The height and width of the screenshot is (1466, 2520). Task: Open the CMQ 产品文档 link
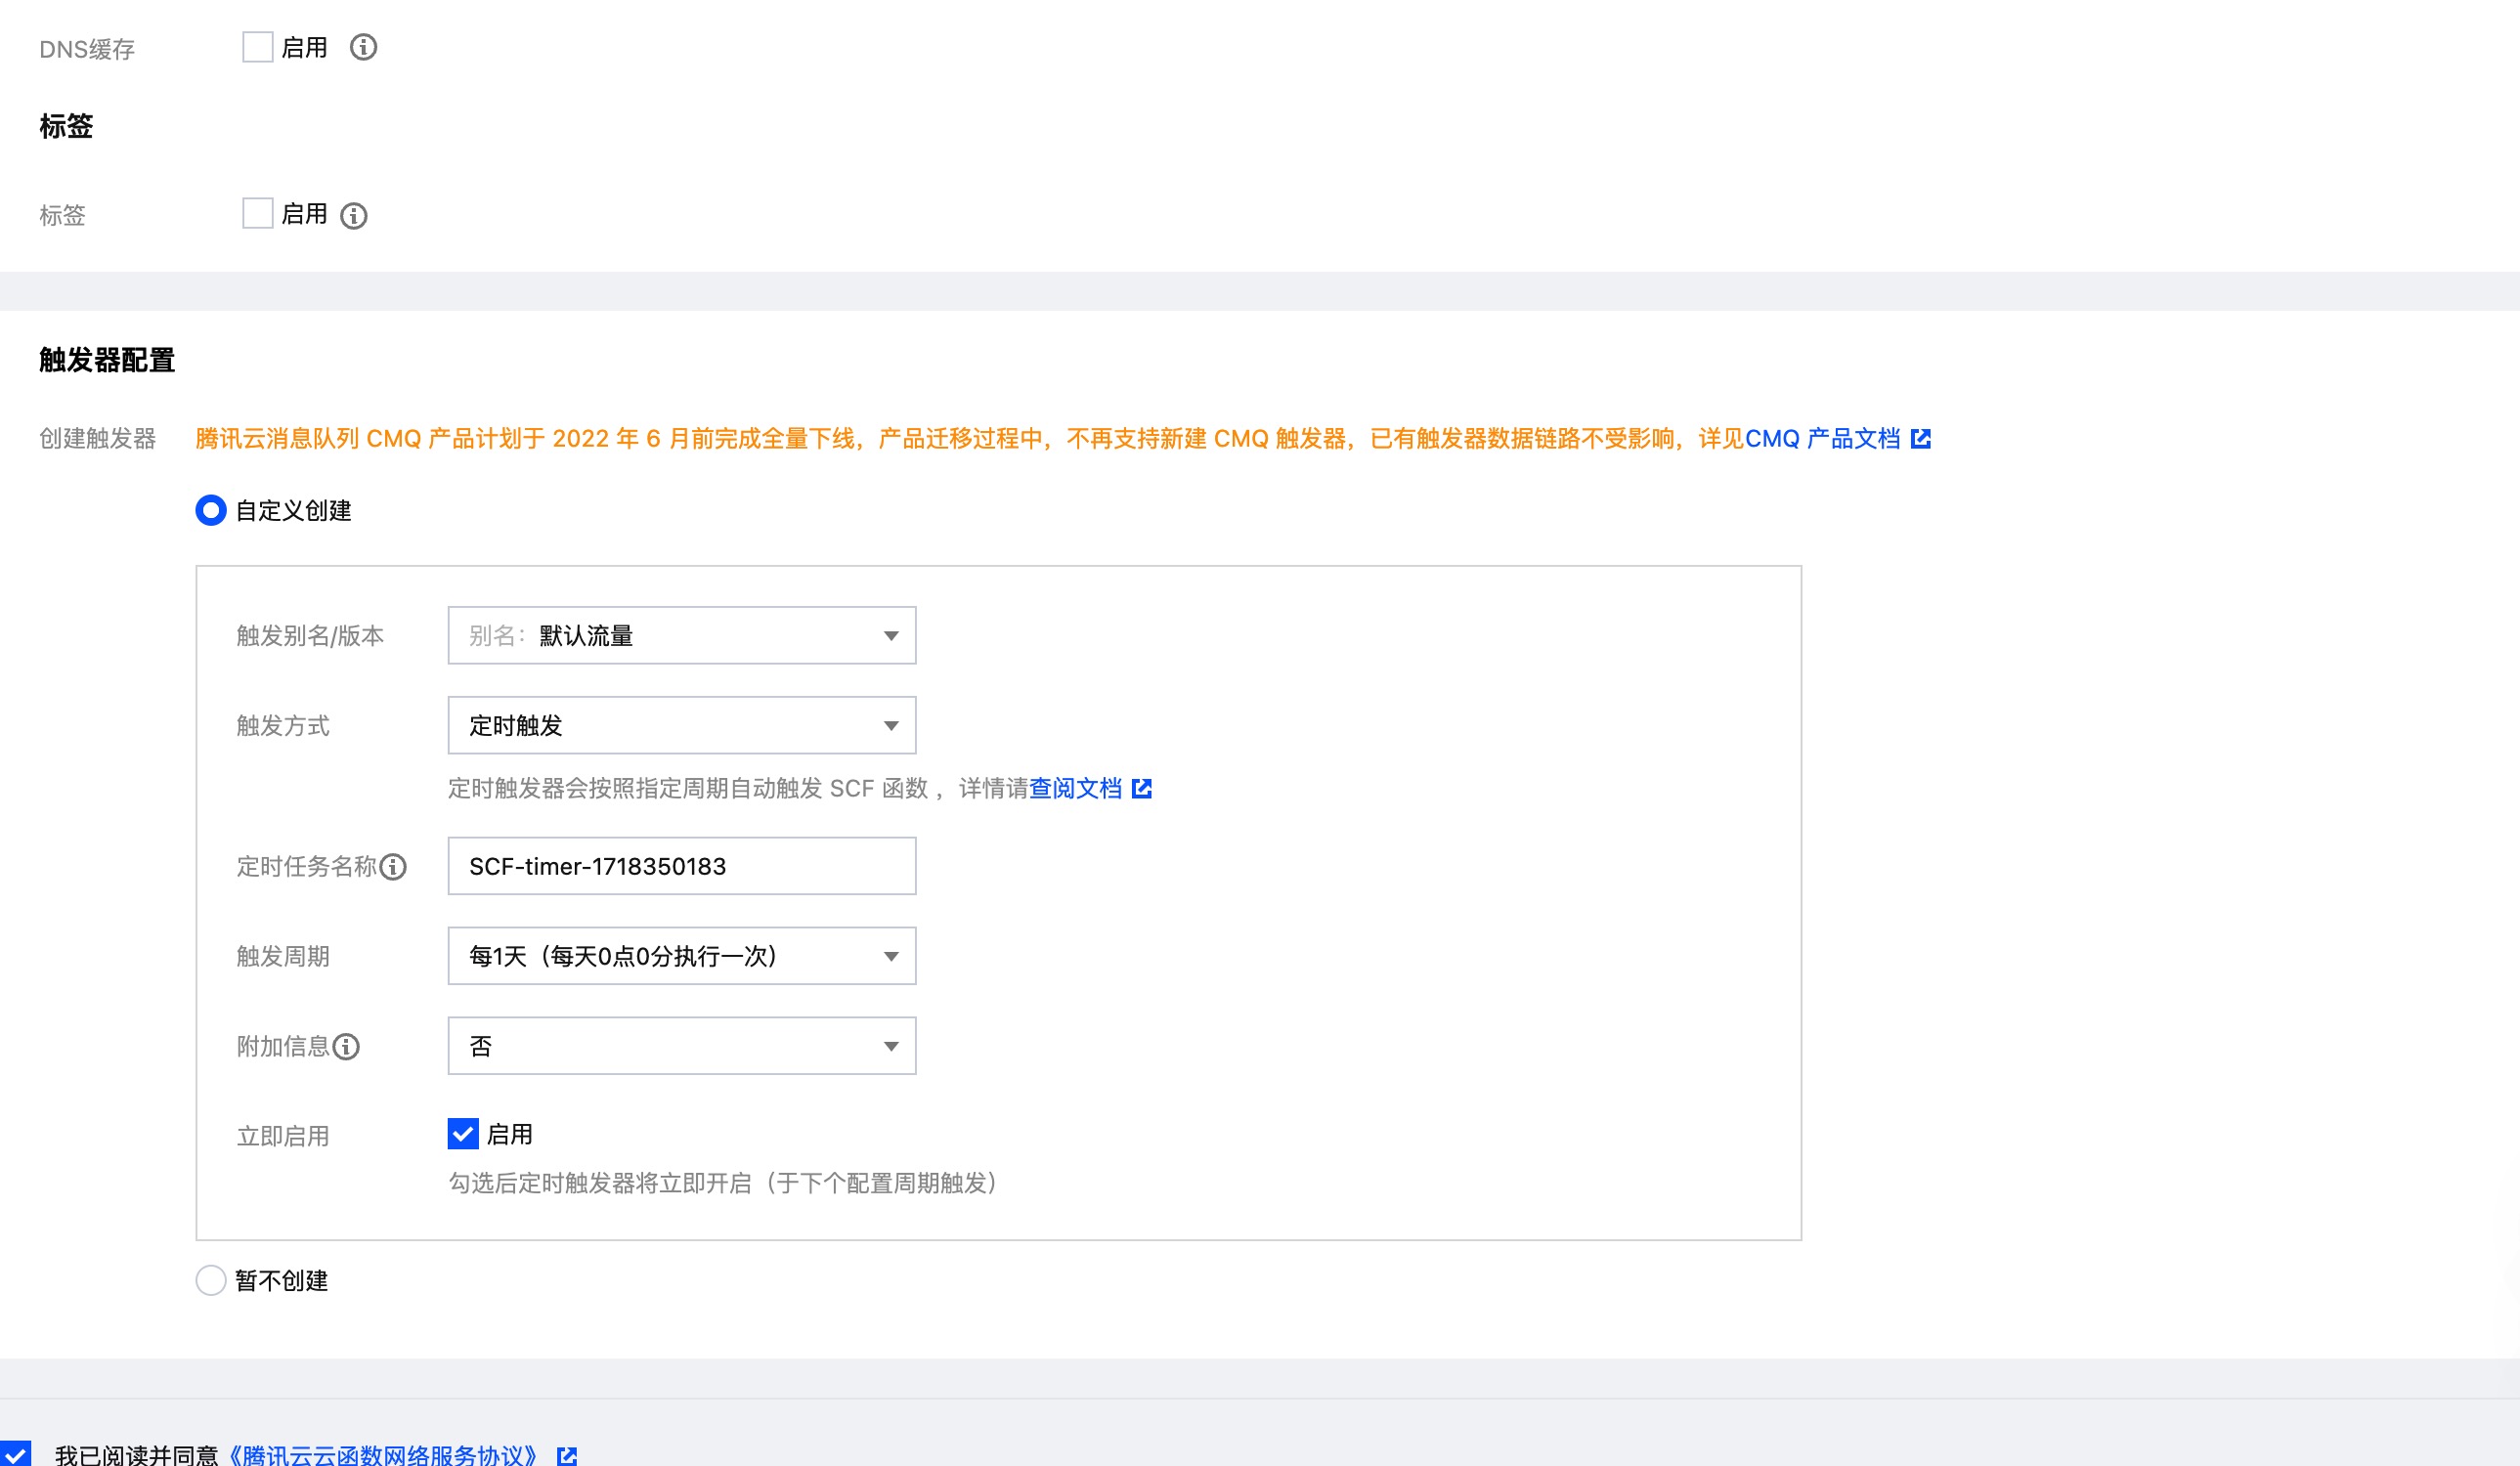point(1822,439)
